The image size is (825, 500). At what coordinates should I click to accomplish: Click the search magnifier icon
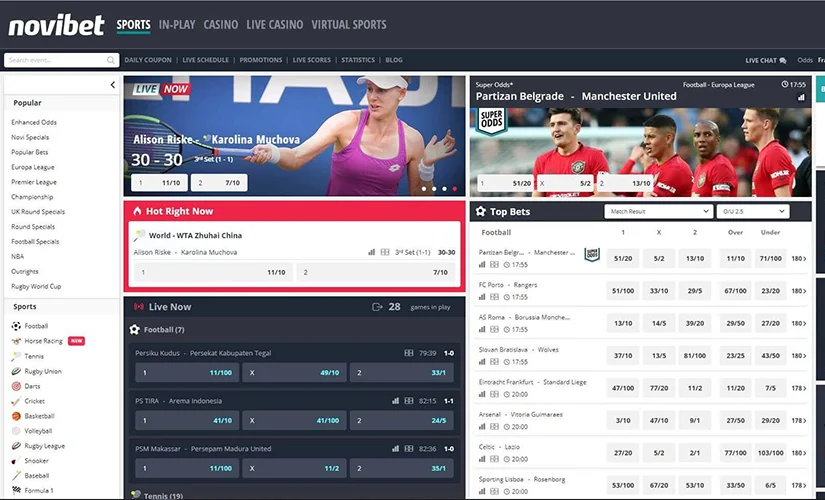pos(110,60)
